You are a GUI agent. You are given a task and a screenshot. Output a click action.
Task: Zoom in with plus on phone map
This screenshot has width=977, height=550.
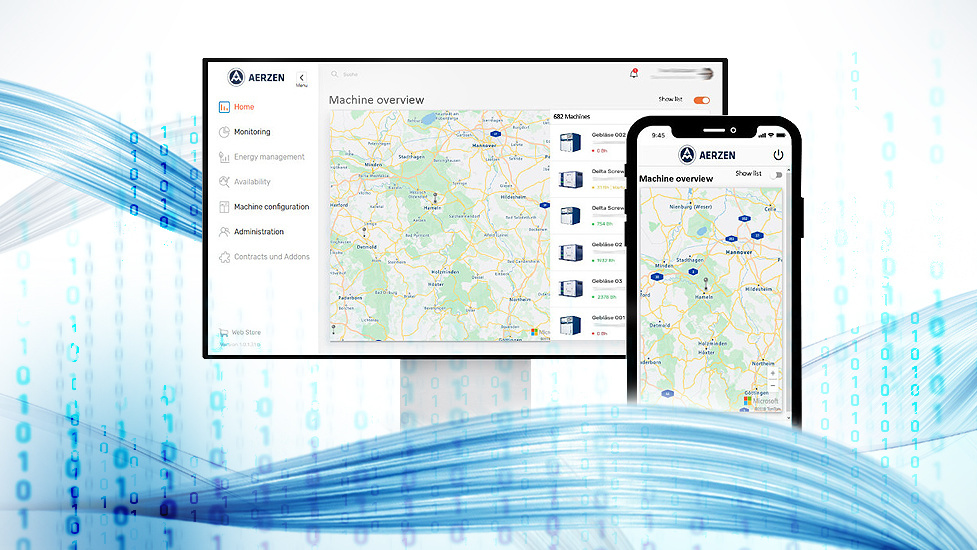pyautogui.click(x=773, y=373)
